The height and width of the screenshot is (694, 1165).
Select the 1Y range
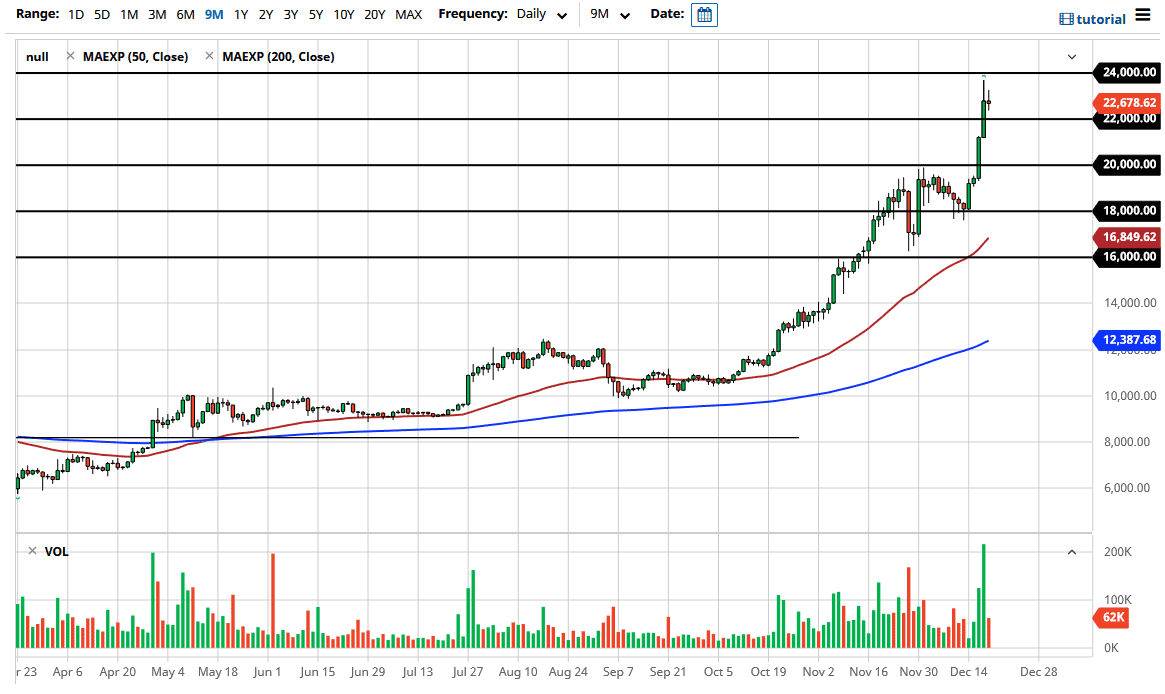pos(238,14)
